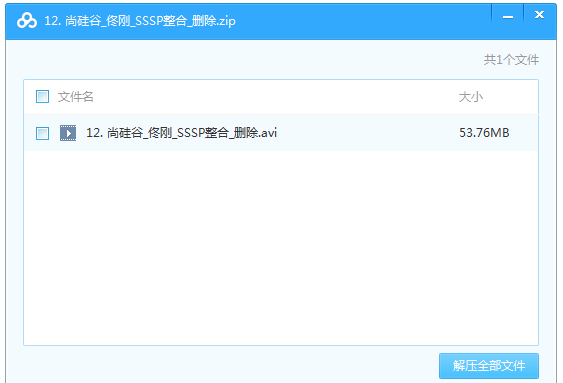
Task: Click the empty part of the blue title bar
Action: click(x=363, y=21)
